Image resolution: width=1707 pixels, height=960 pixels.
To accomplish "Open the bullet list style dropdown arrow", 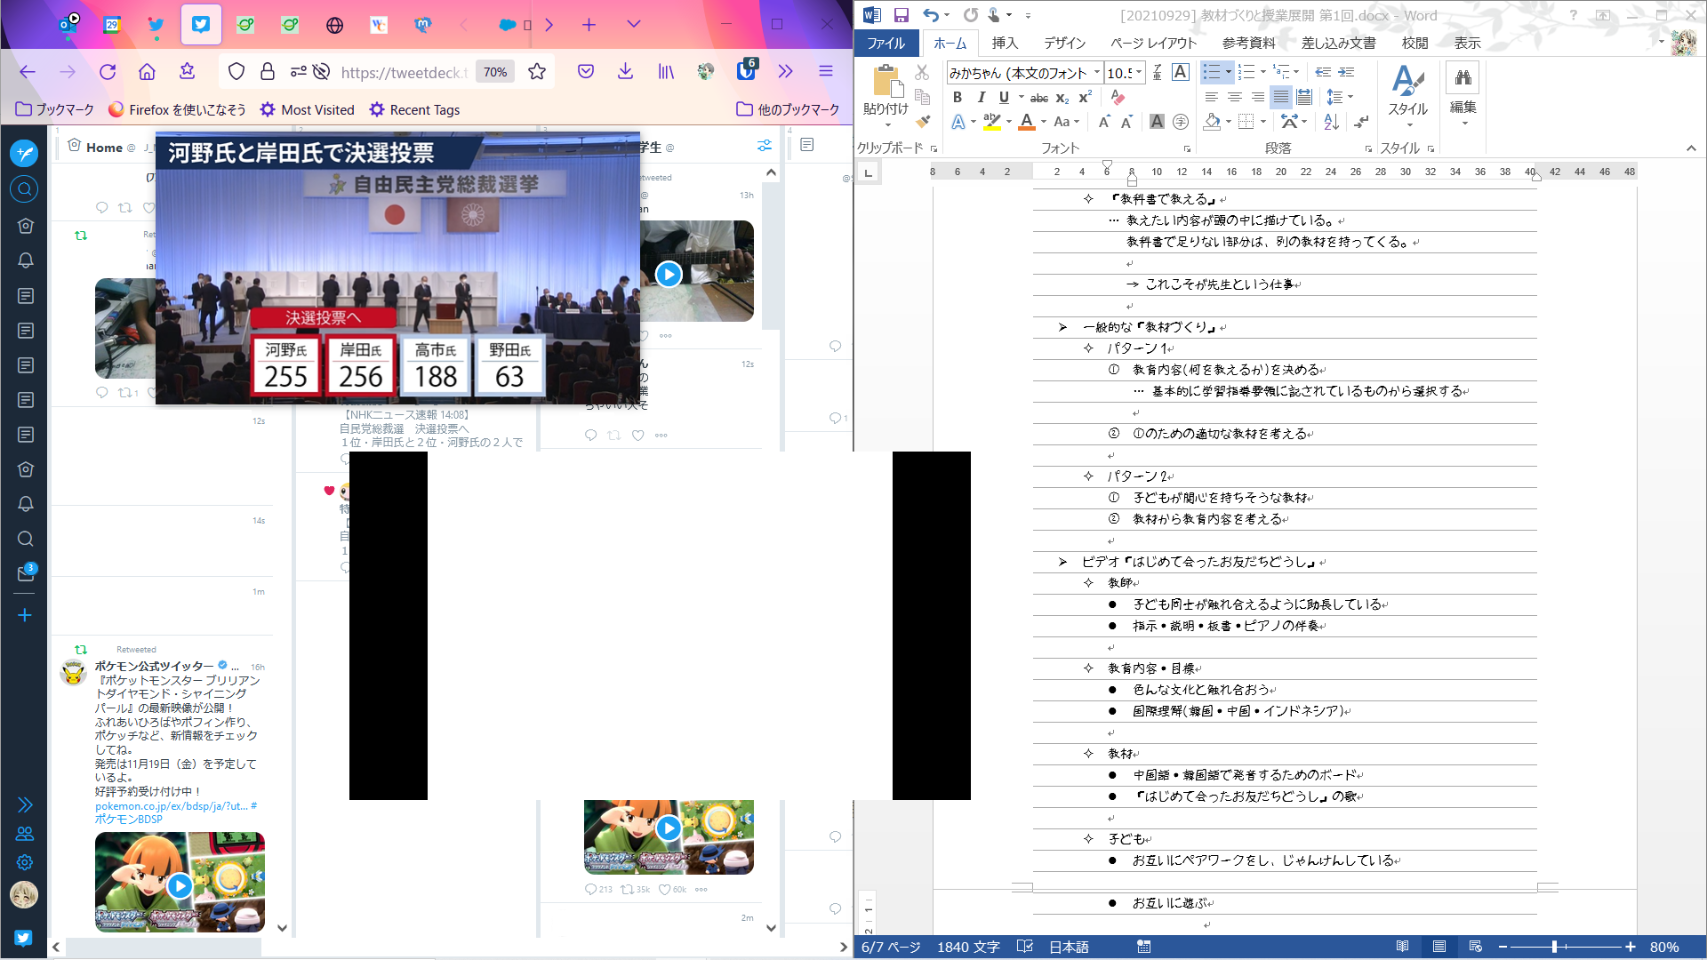I will [1228, 72].
